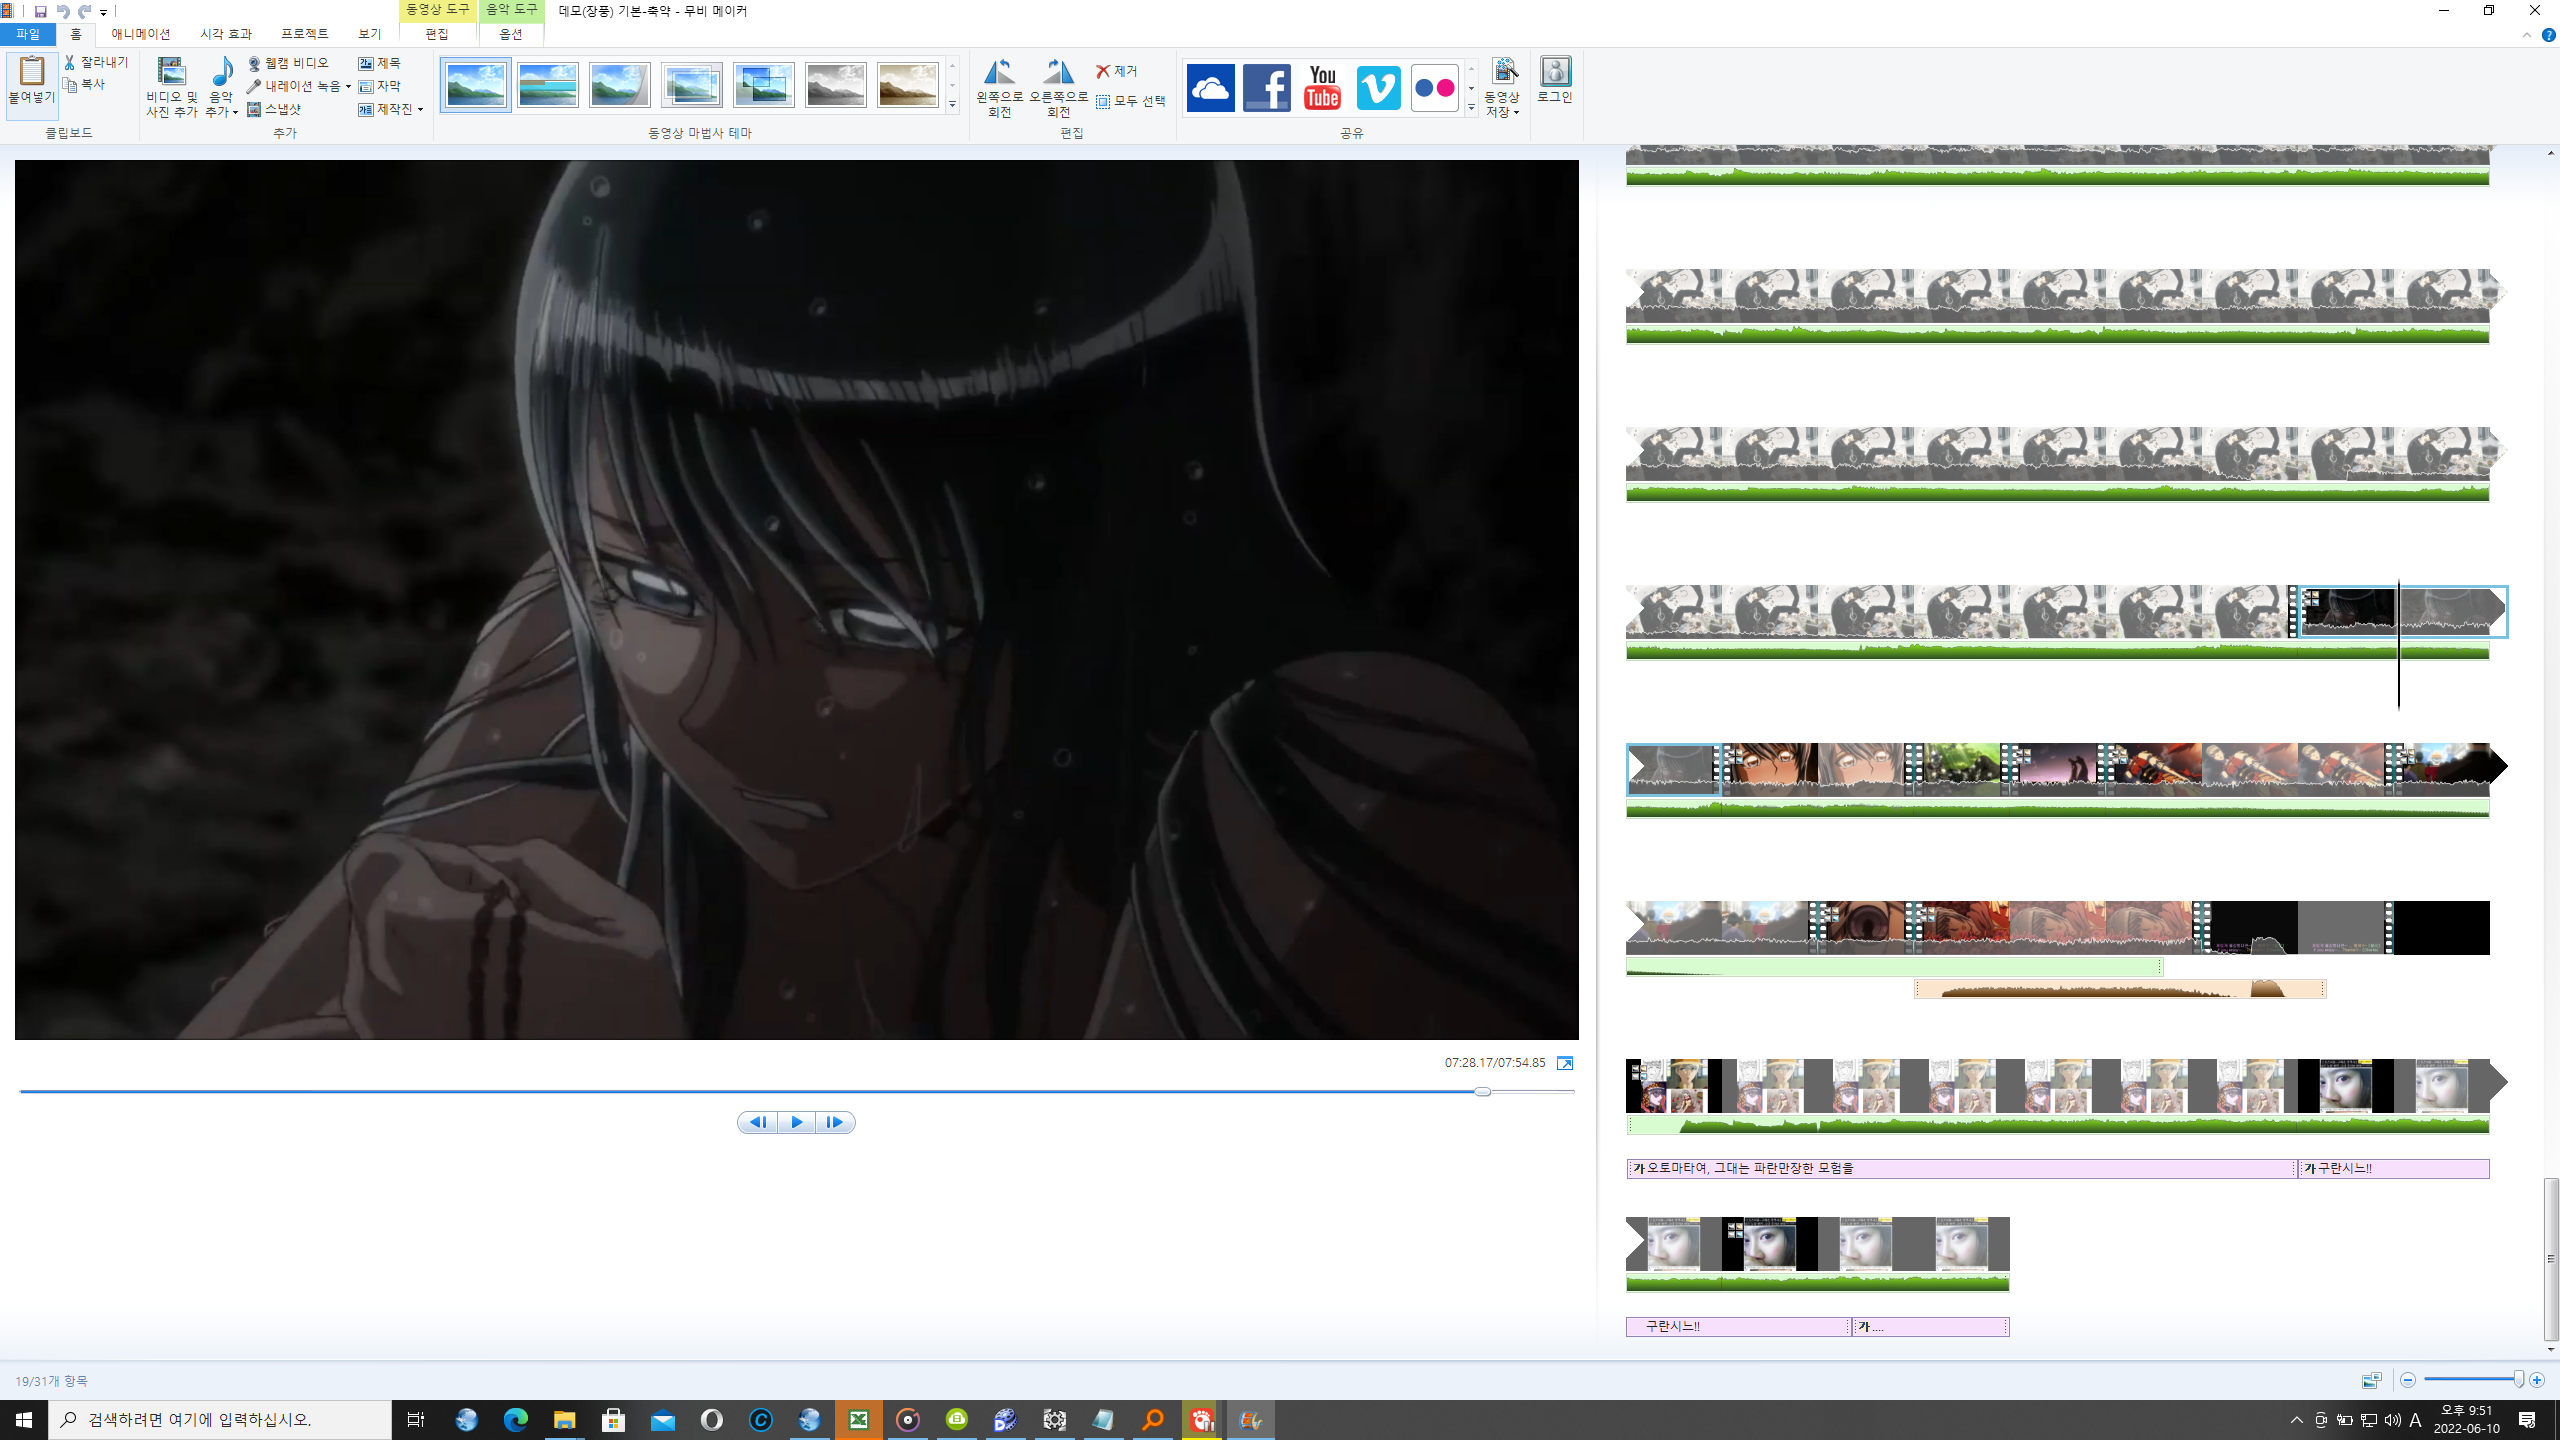Expand the share services gallery
2560x1440 pixels.
[x=1471, y=107]
